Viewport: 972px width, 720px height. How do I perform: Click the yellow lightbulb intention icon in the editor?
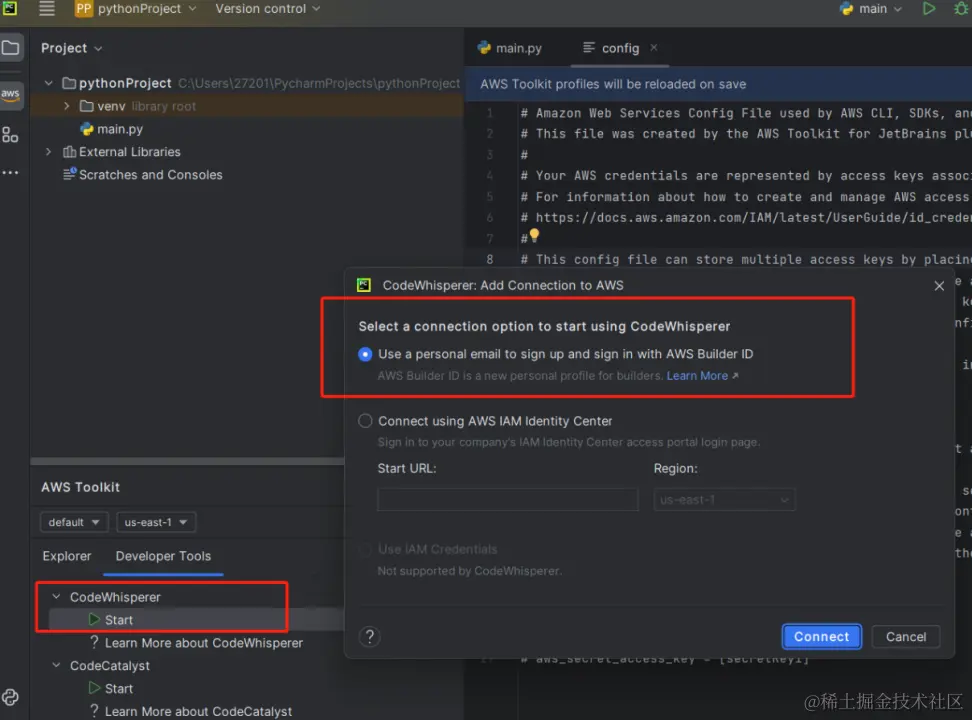534,235
